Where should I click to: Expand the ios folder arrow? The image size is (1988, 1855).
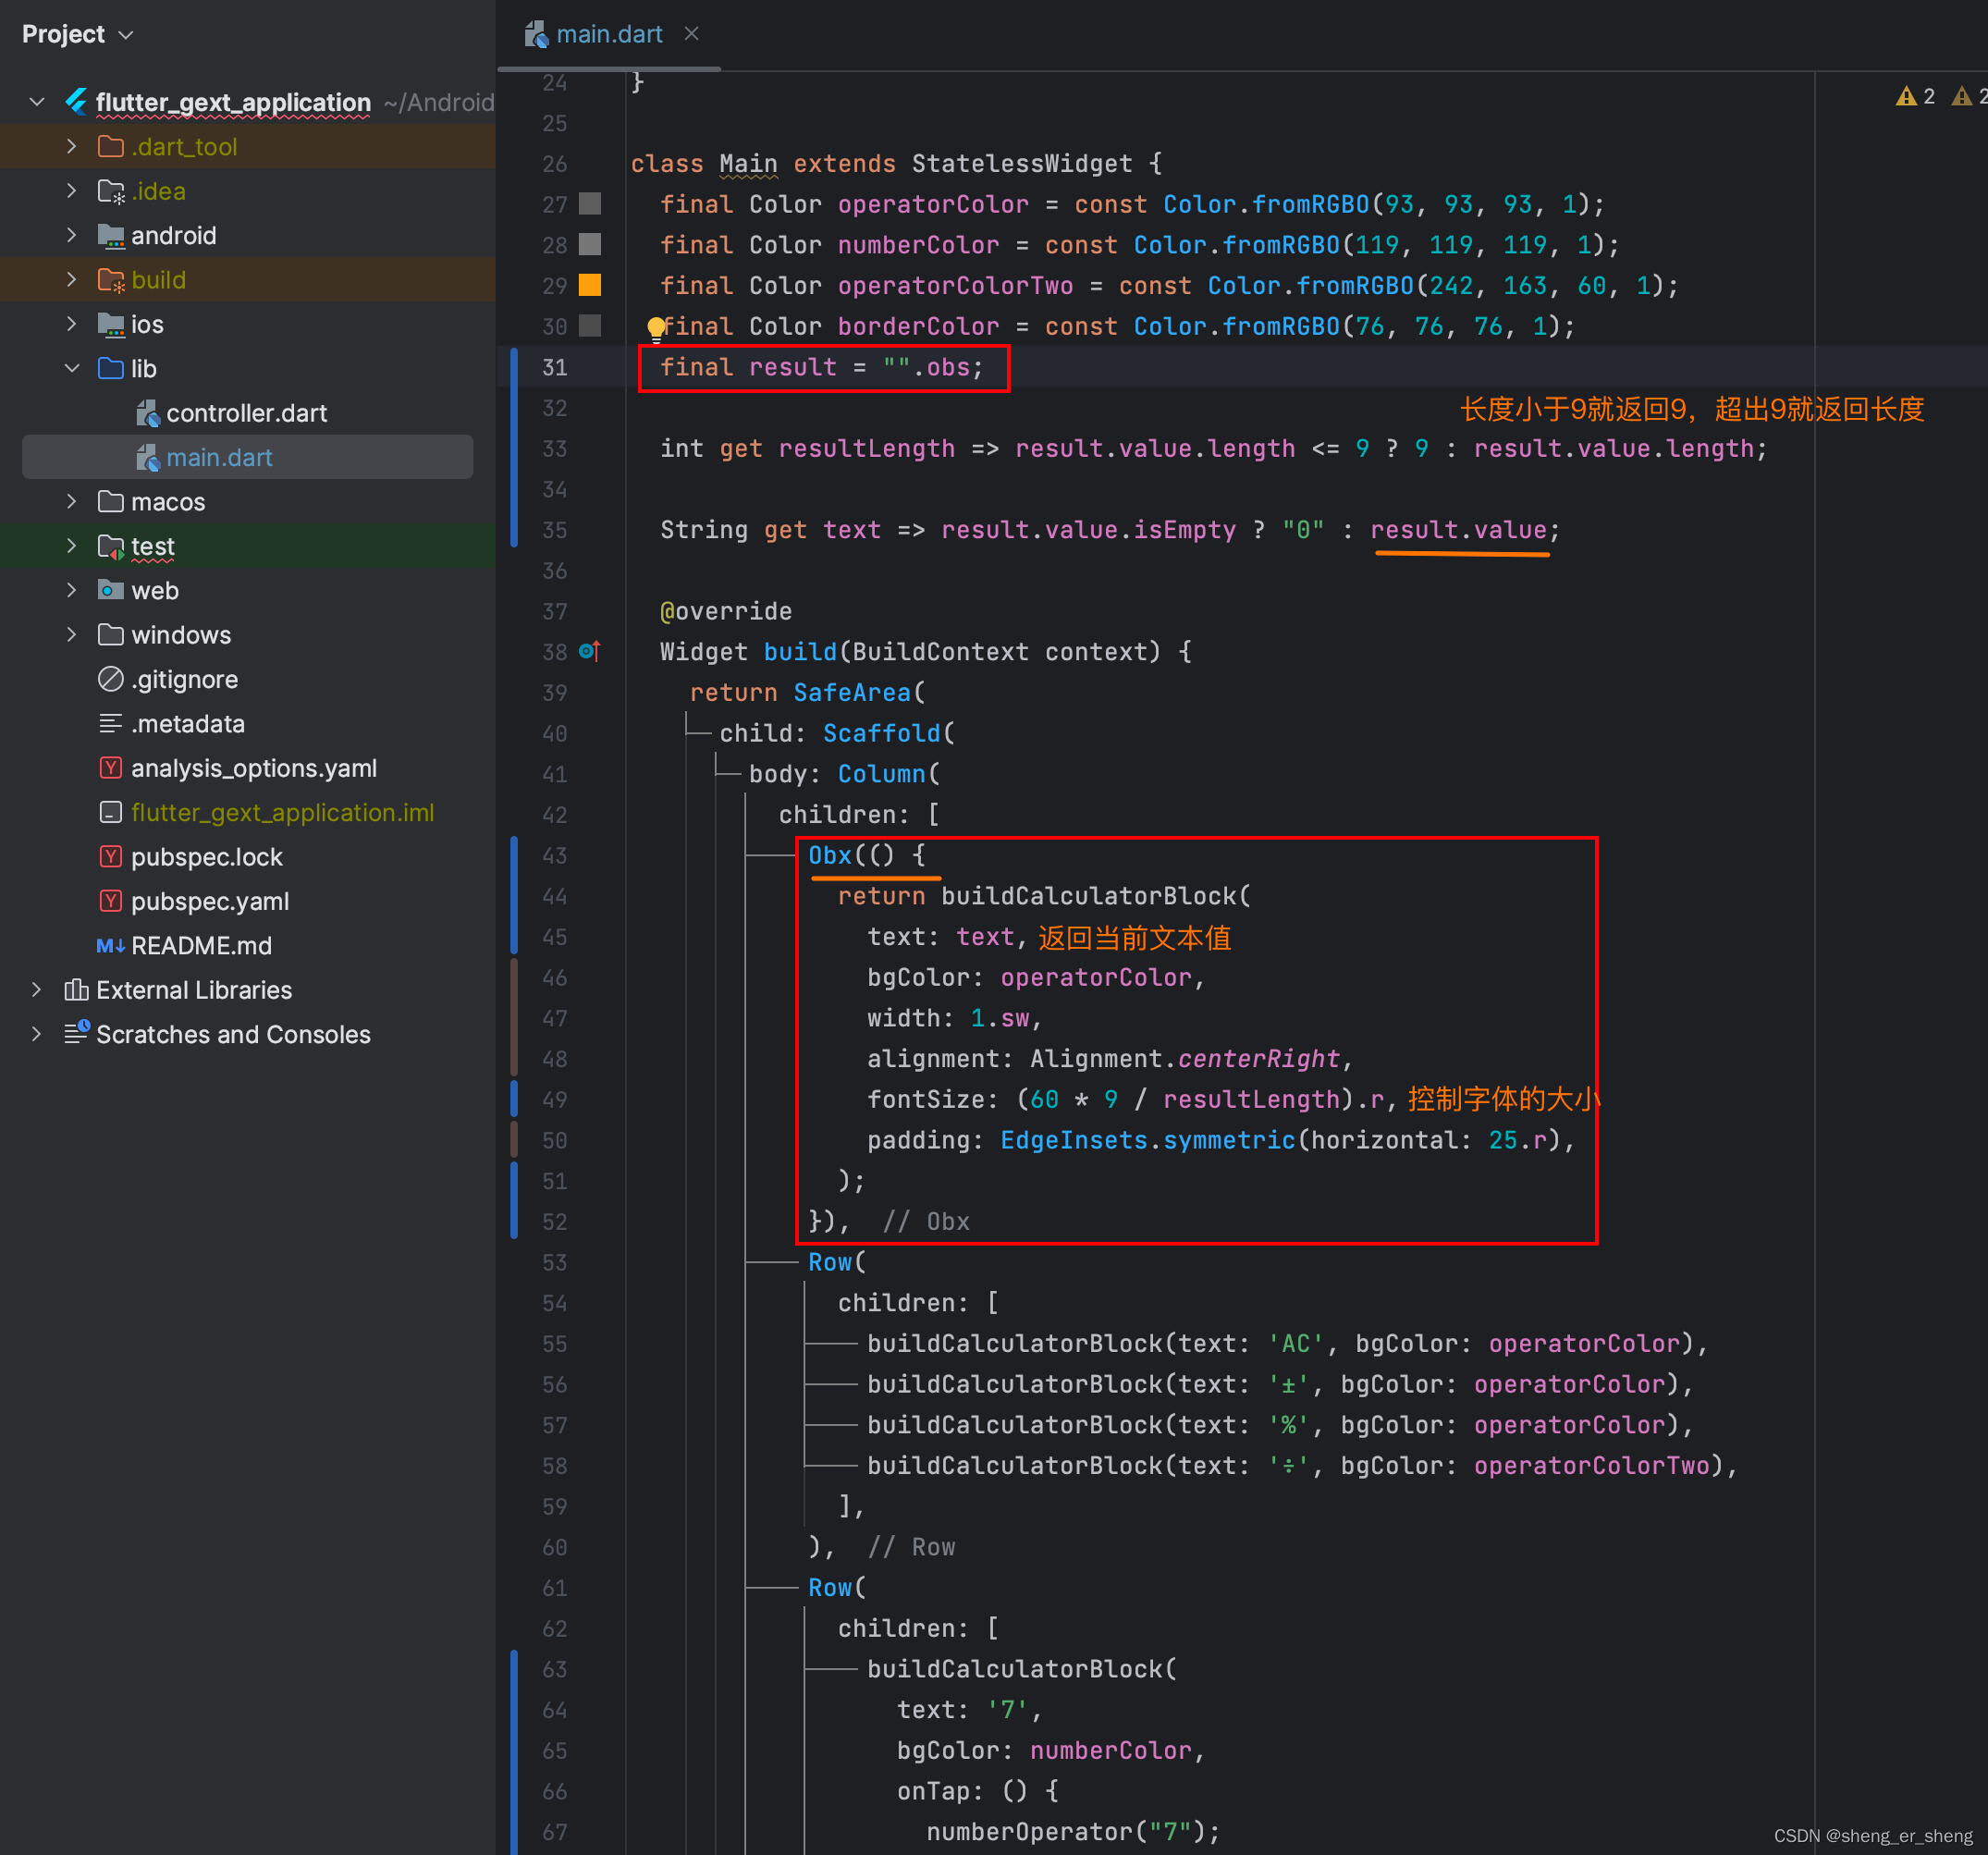tap(71, 324)
